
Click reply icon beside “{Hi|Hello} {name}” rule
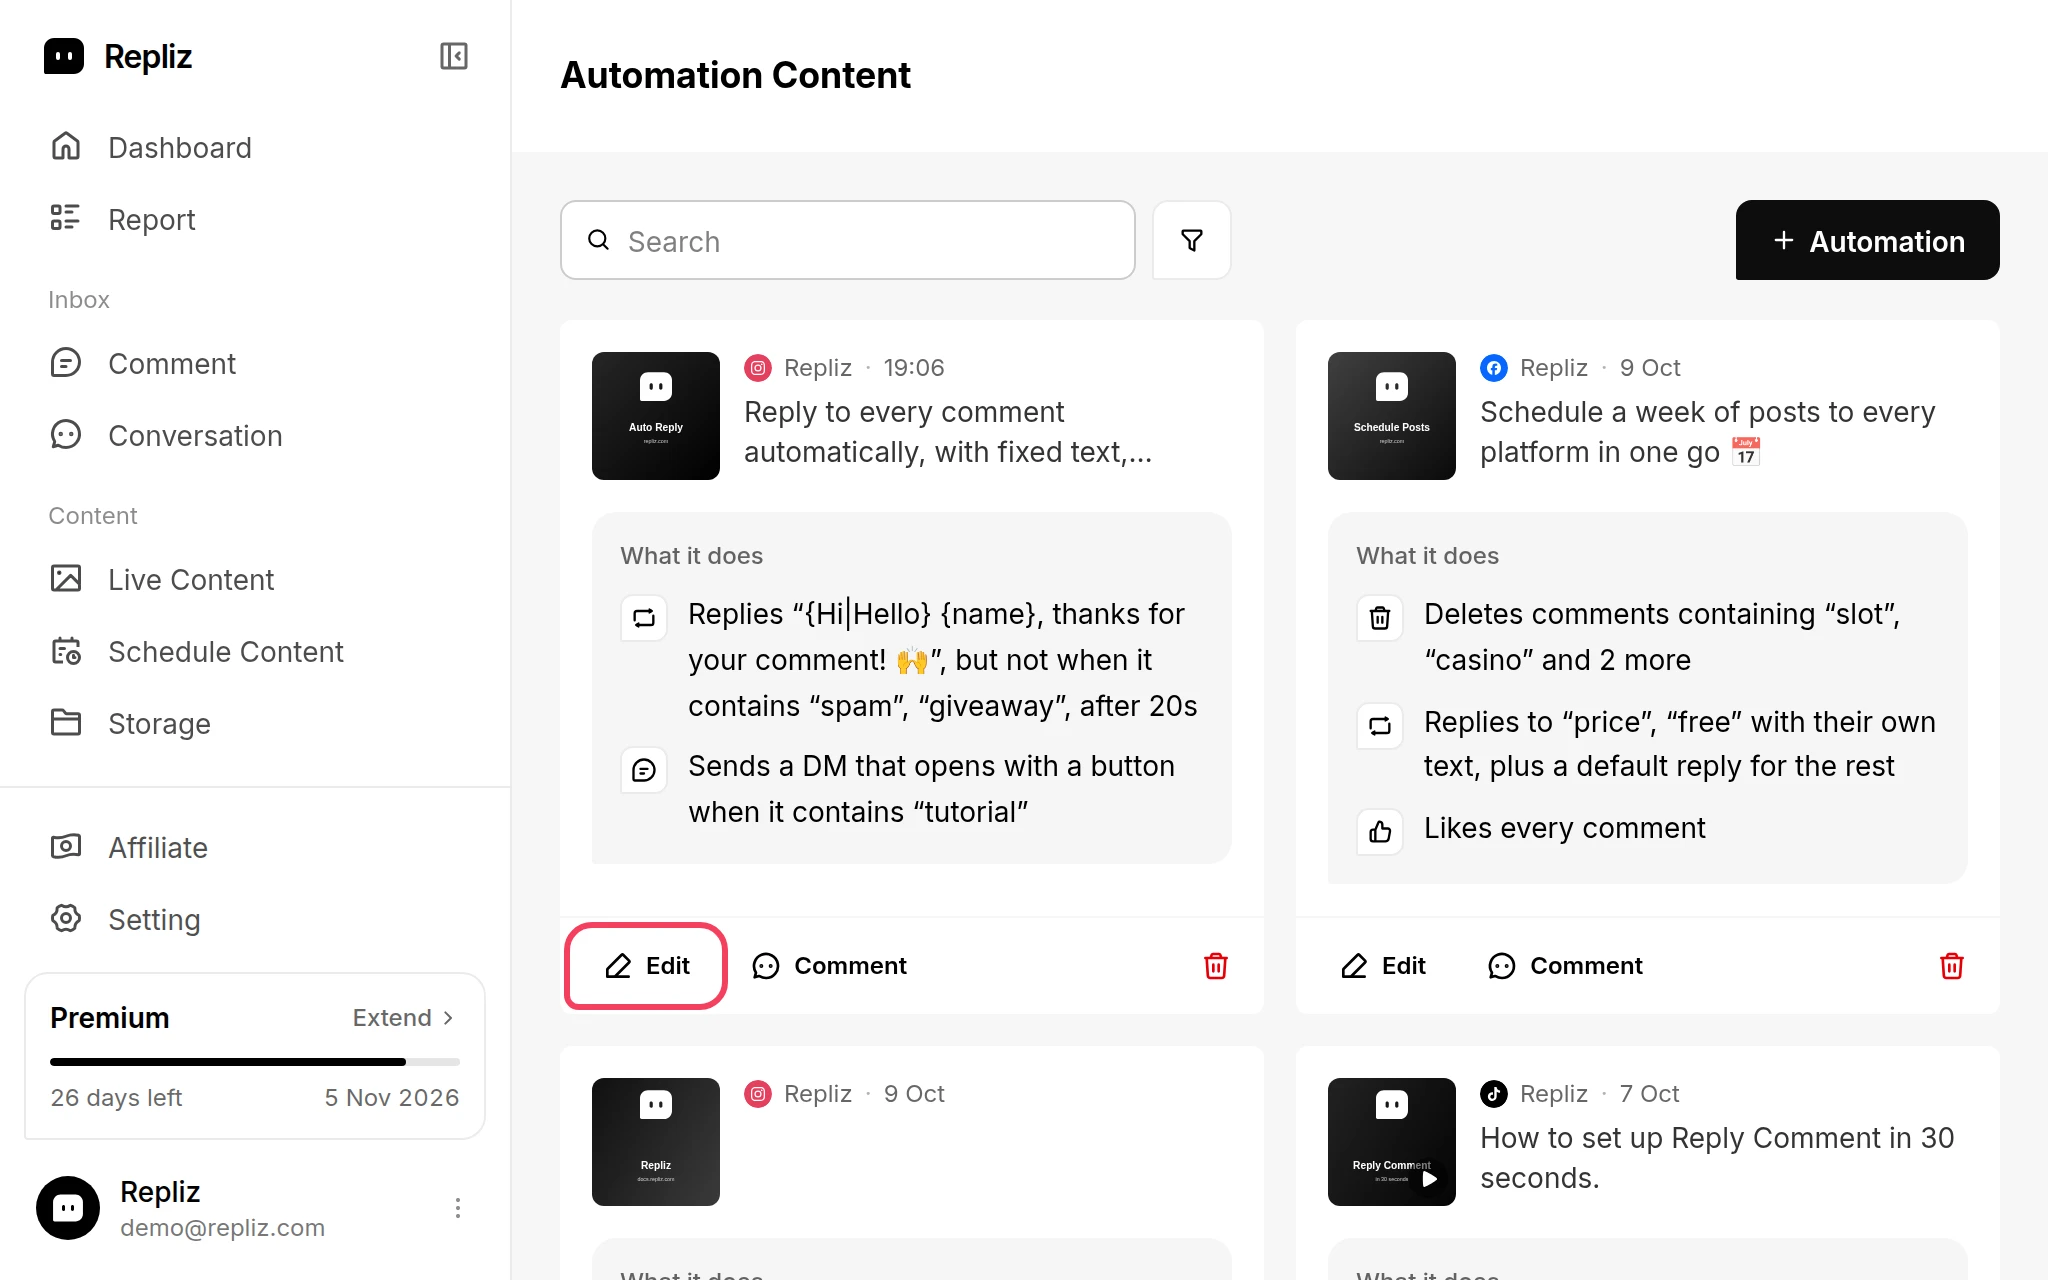point(644,618)
